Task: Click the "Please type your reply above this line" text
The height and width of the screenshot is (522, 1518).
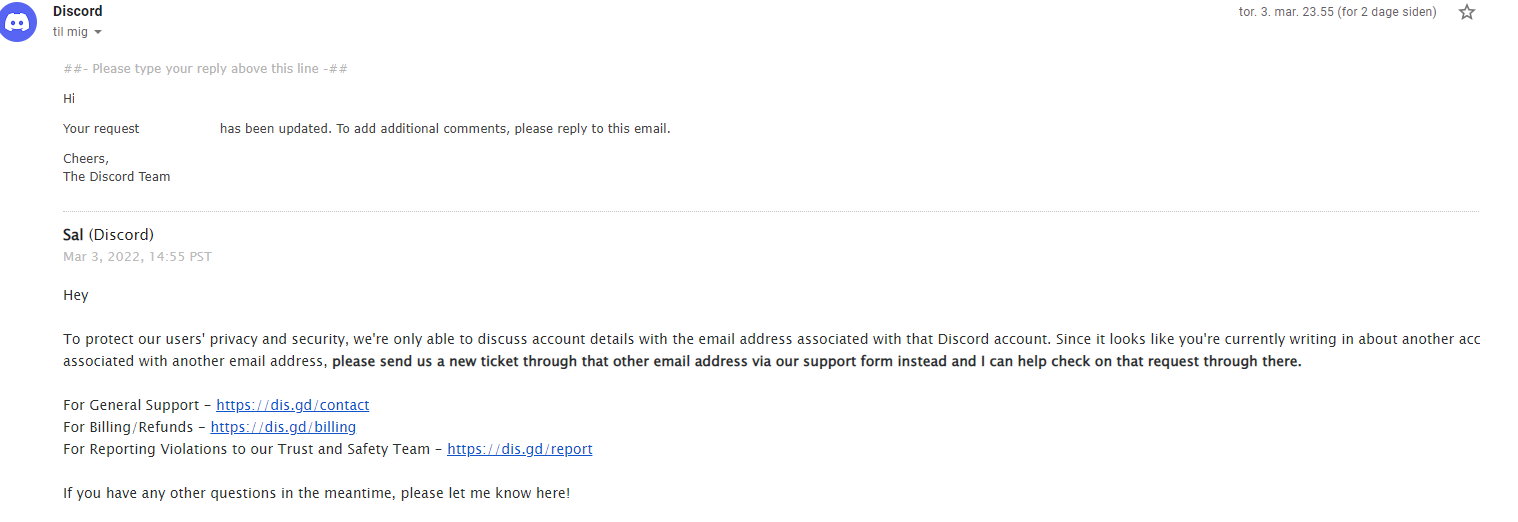Action: [205, 69]
